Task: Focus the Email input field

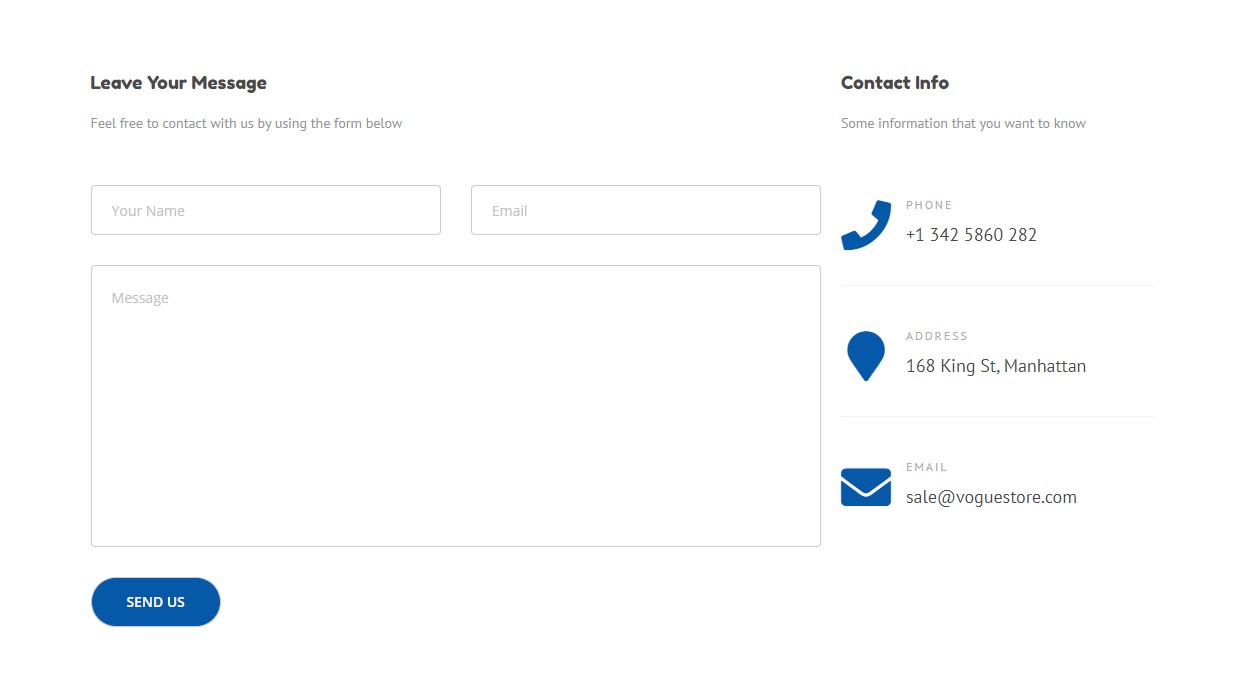Action: [x=646, y=210]
